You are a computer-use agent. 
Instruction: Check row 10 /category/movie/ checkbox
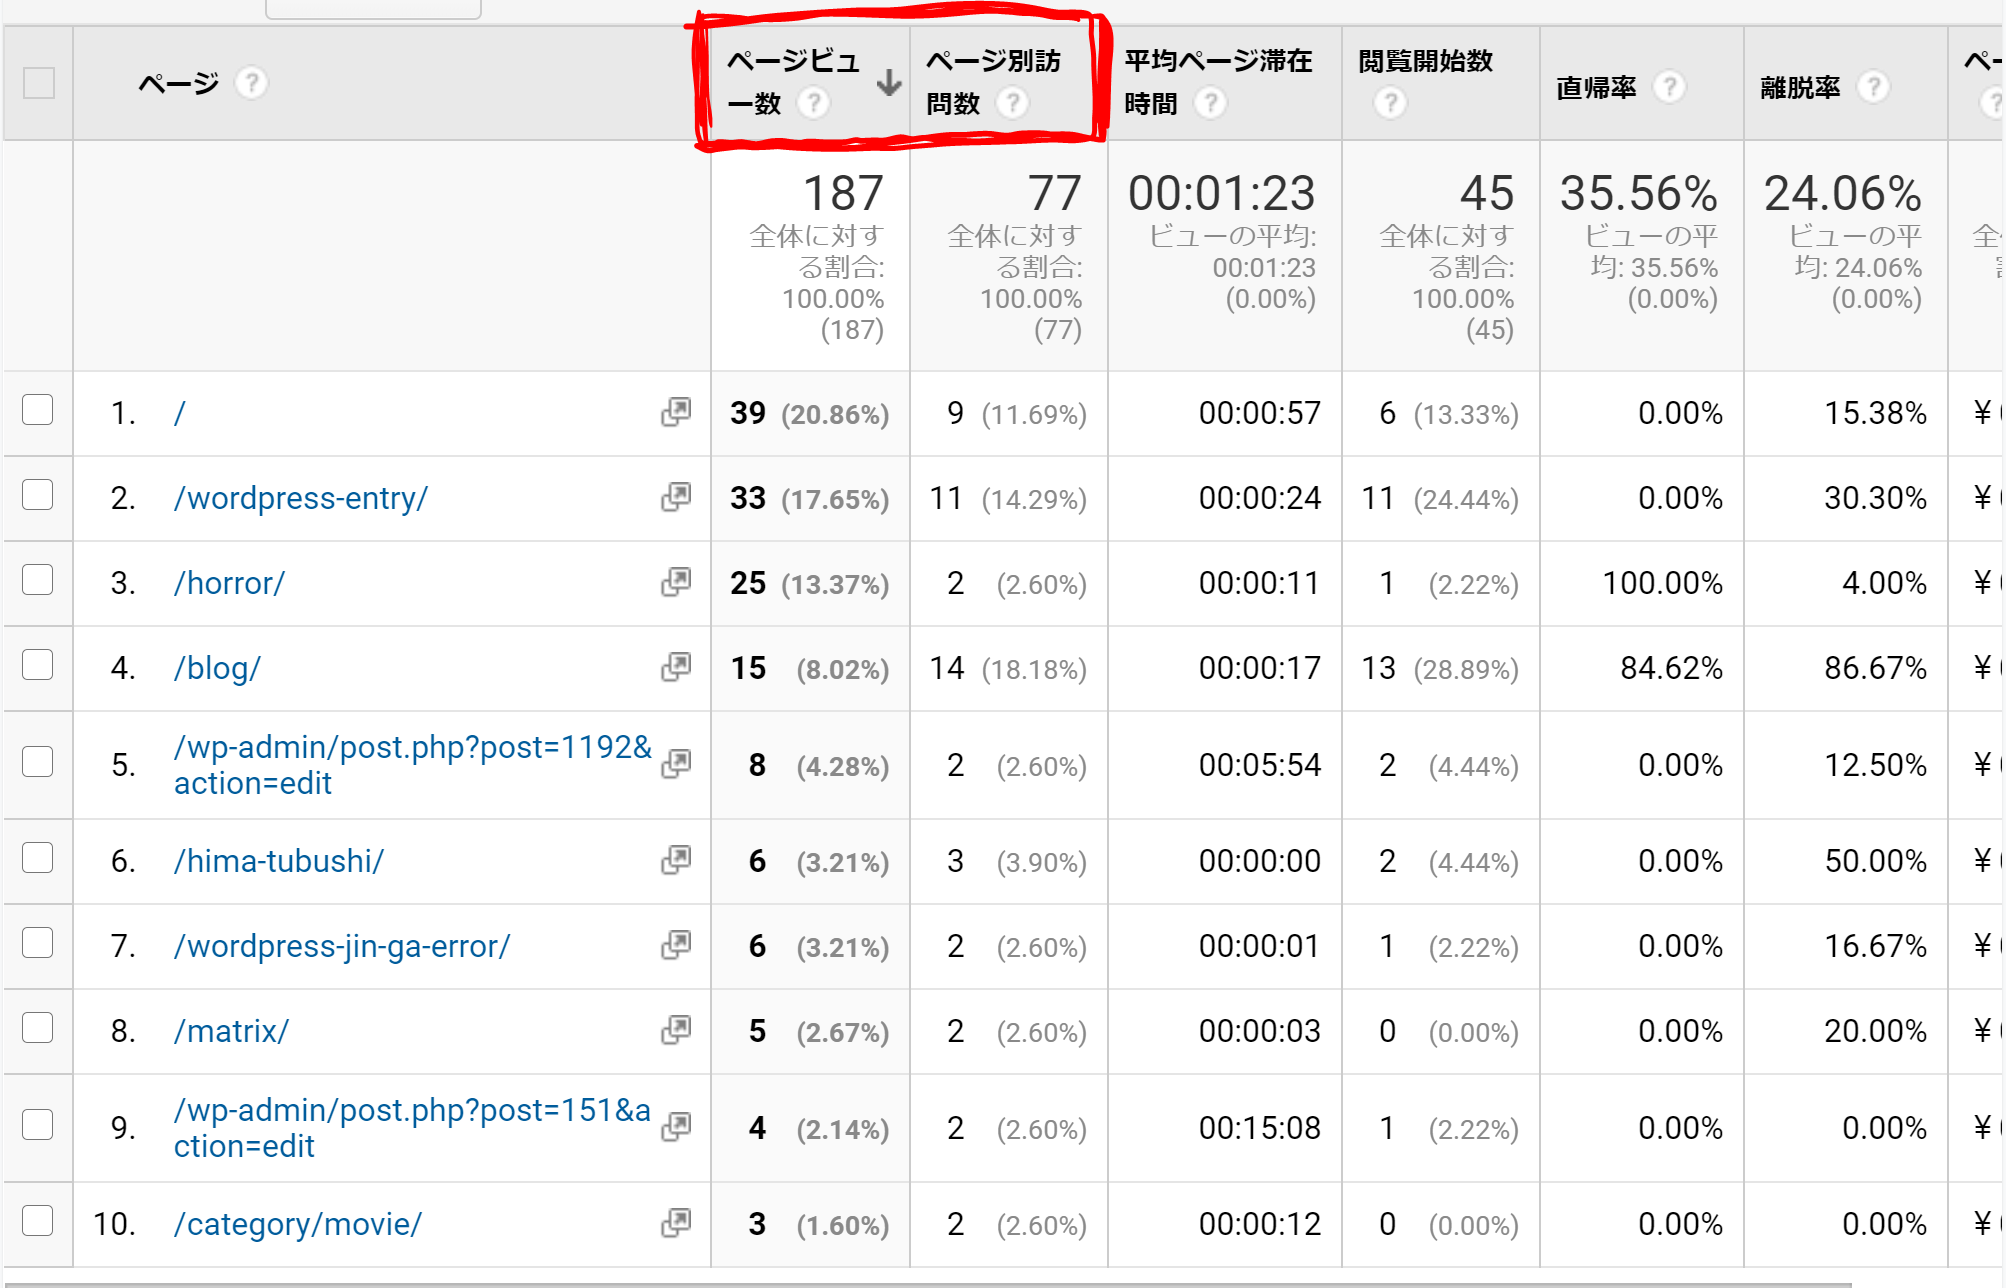click(38, 1221)
